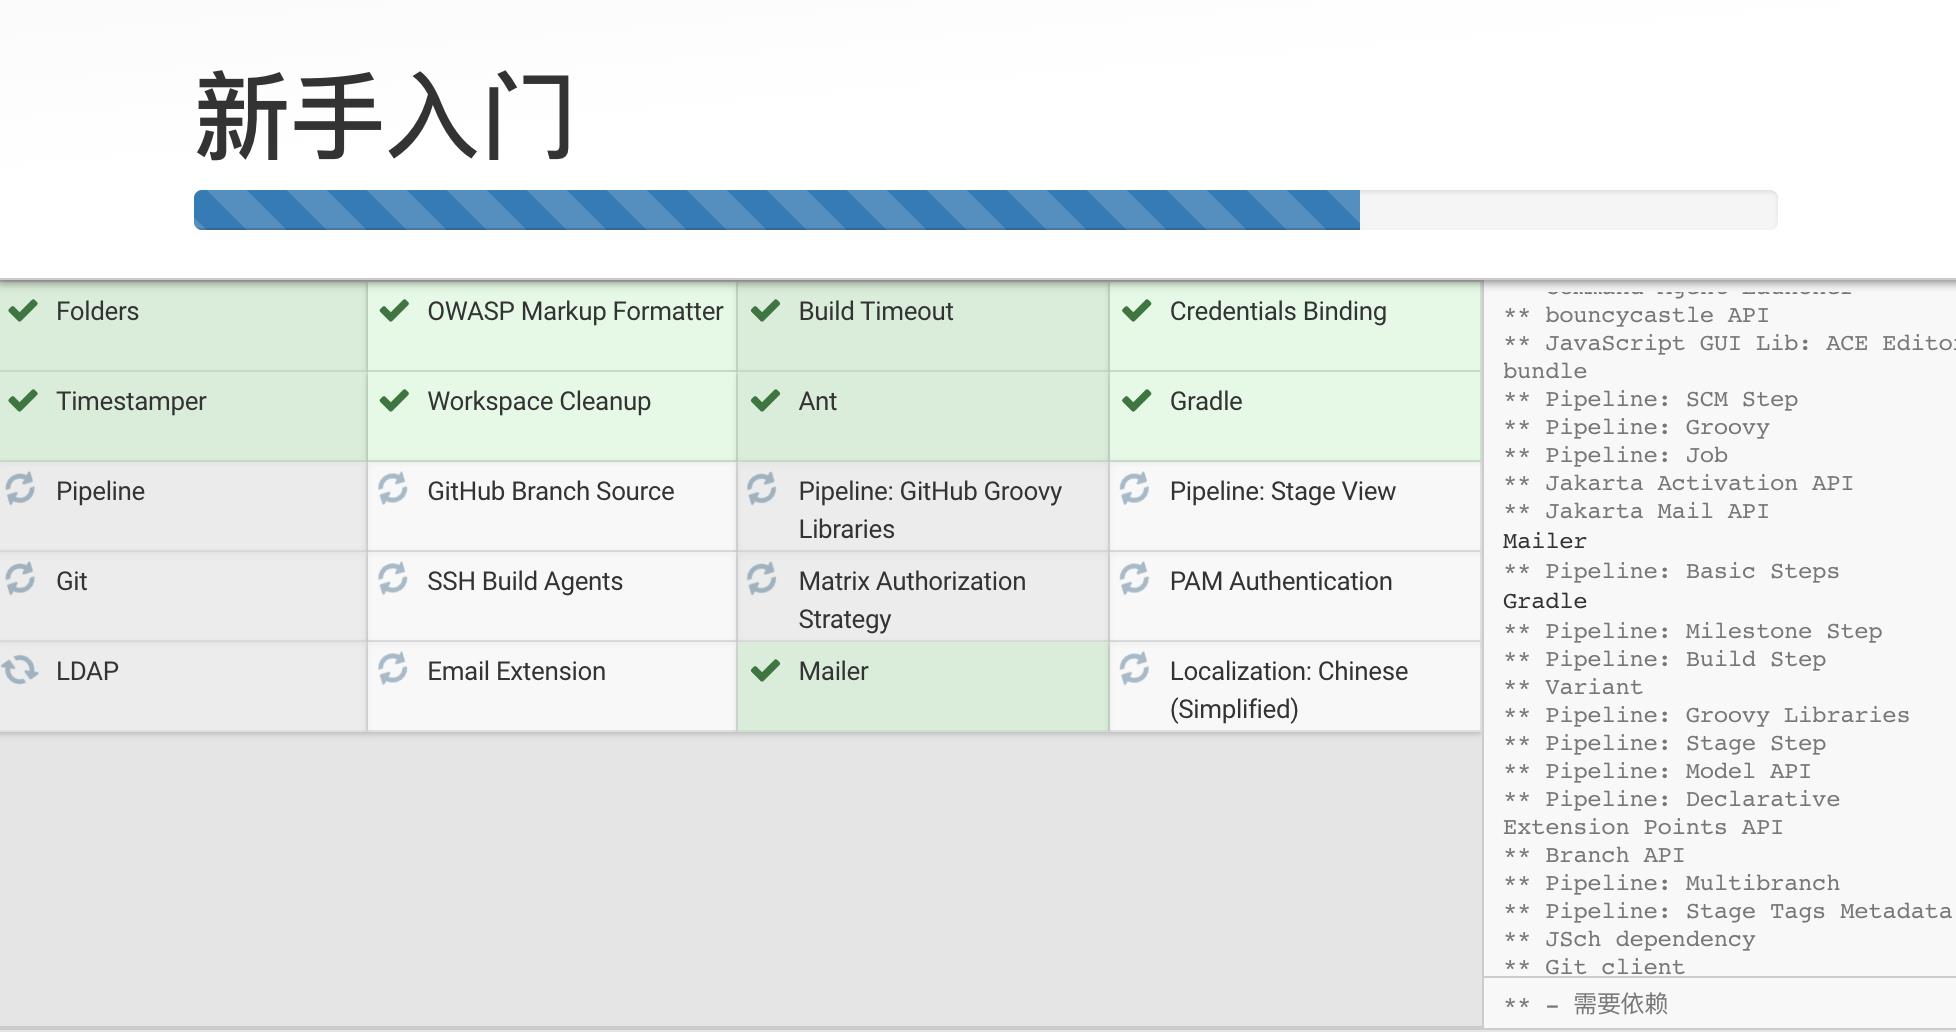
Task: Click the checkmark icon beside Ant
Action: (x=765, y=400)
